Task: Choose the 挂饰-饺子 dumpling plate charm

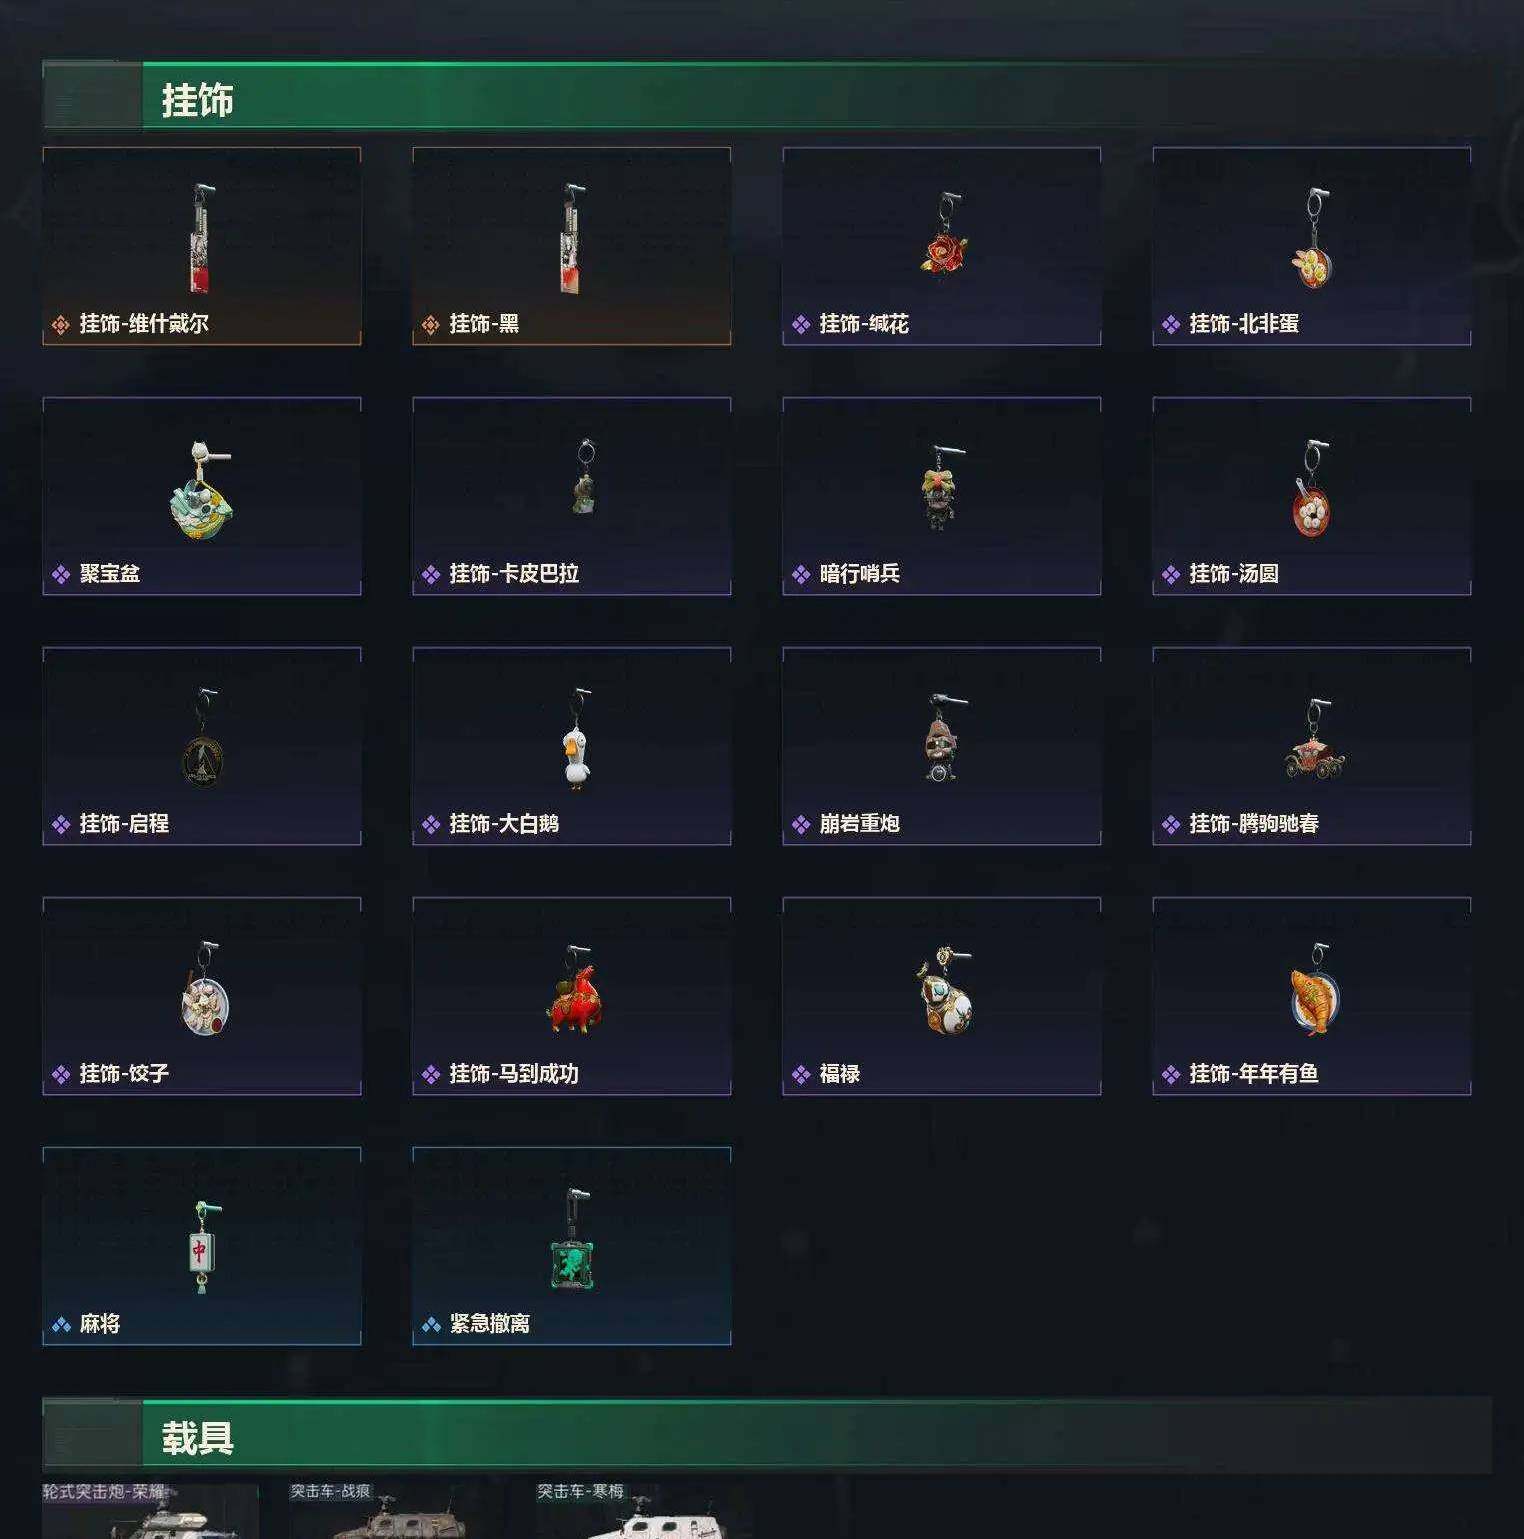Action: (205, 989)
